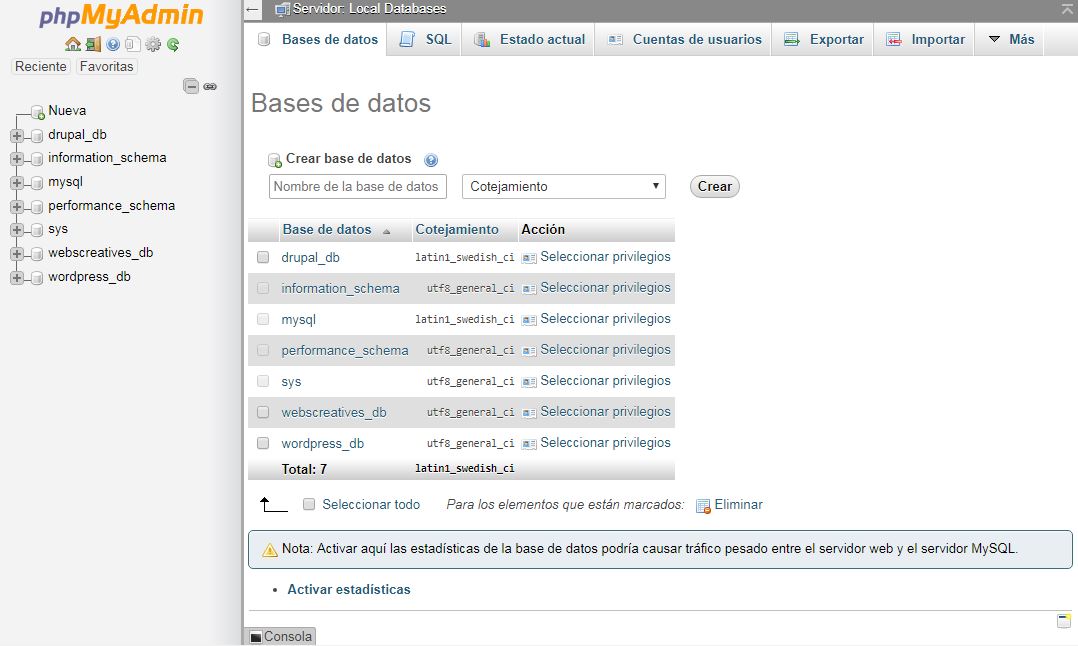
Task: Click Activar estadísticas link
Action: coord(349,590)
